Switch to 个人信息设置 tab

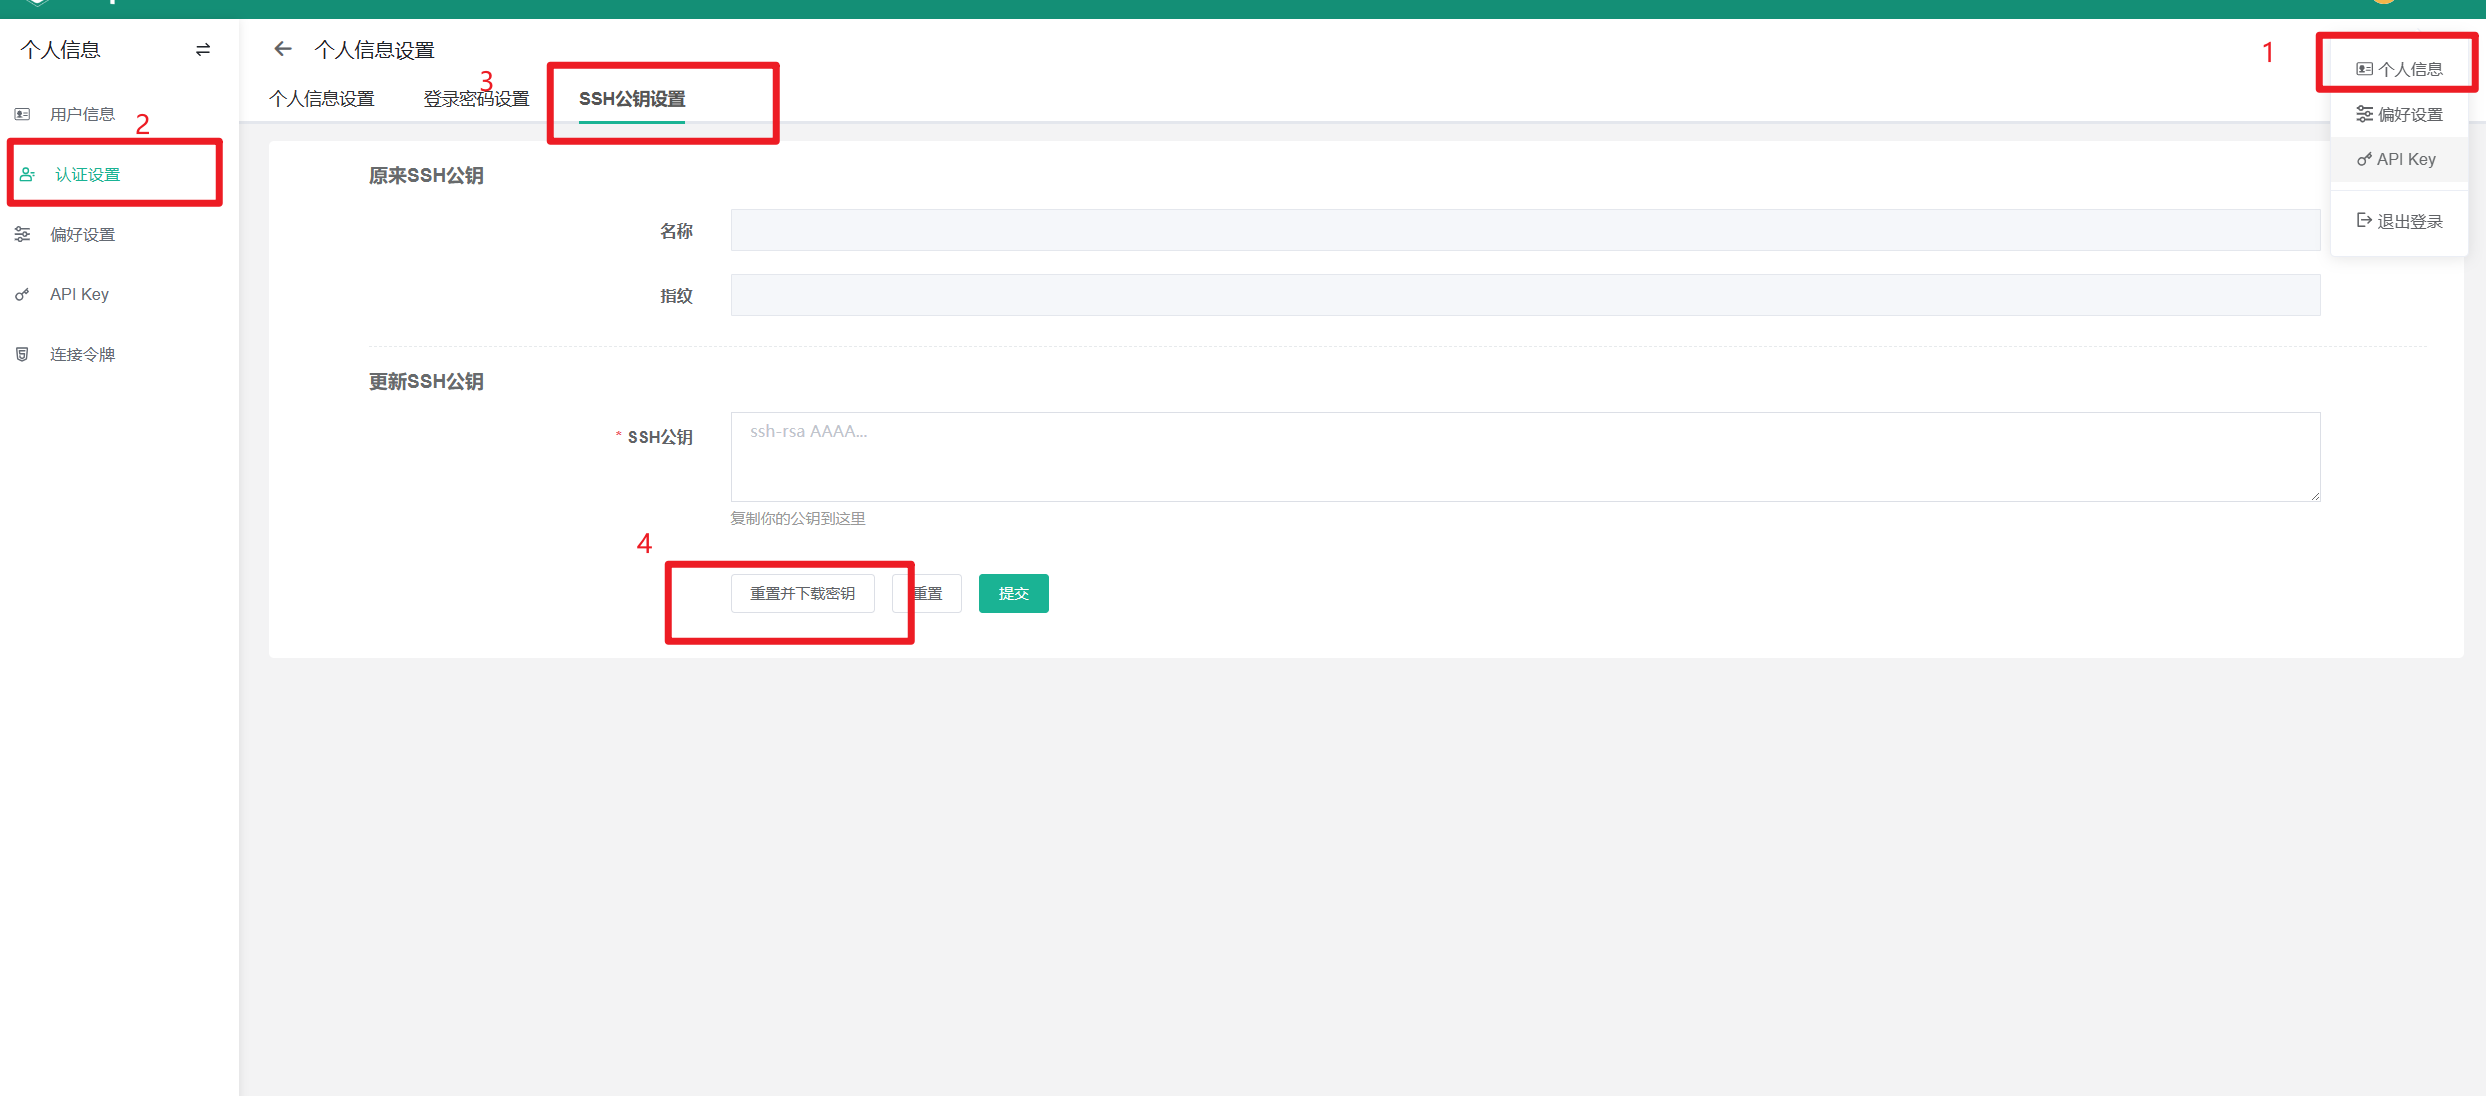(322, 99)
